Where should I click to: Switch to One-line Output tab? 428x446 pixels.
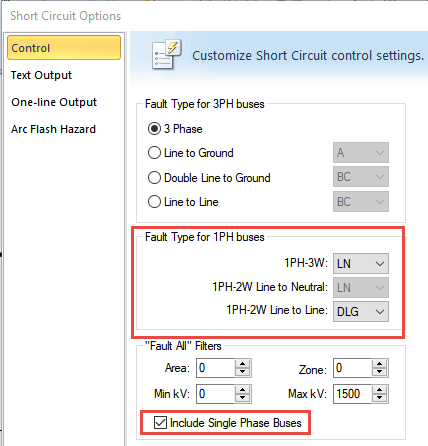[54, 102]
